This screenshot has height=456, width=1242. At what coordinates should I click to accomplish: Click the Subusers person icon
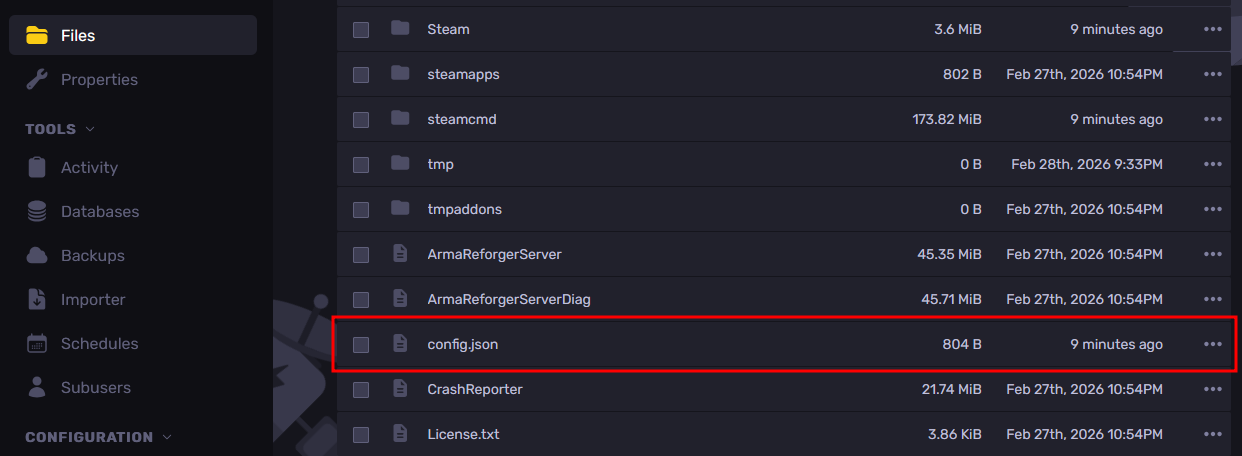[37, 388]
